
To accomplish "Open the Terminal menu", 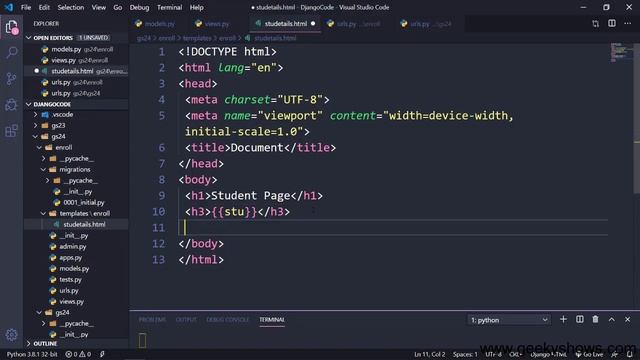I will pyautogui.click(x=169, y=7).
